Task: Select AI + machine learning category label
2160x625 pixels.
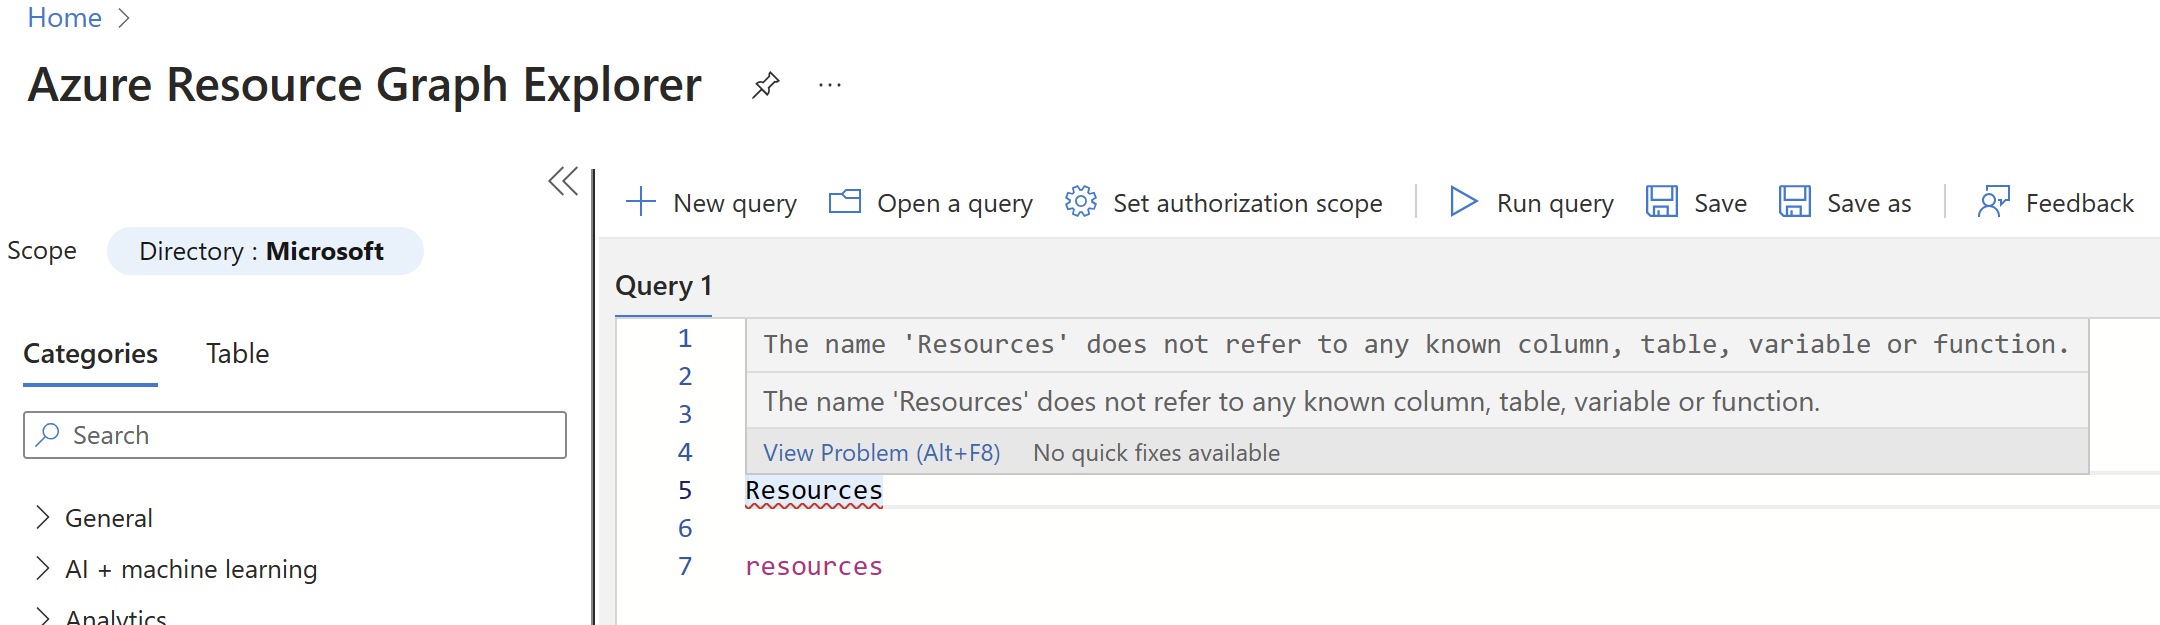Action: tap(191, 569)
